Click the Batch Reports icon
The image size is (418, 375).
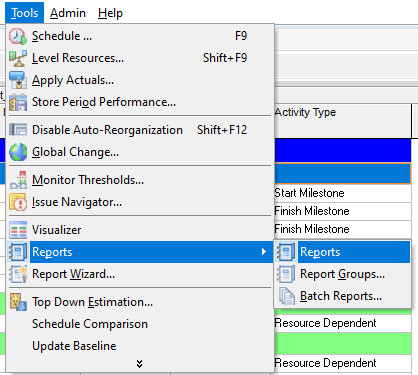(286, 296)
